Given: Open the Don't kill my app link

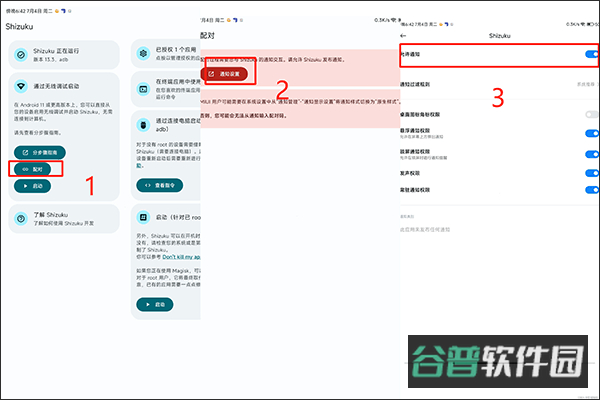Looking at the screenshot, I should point(181,257).
